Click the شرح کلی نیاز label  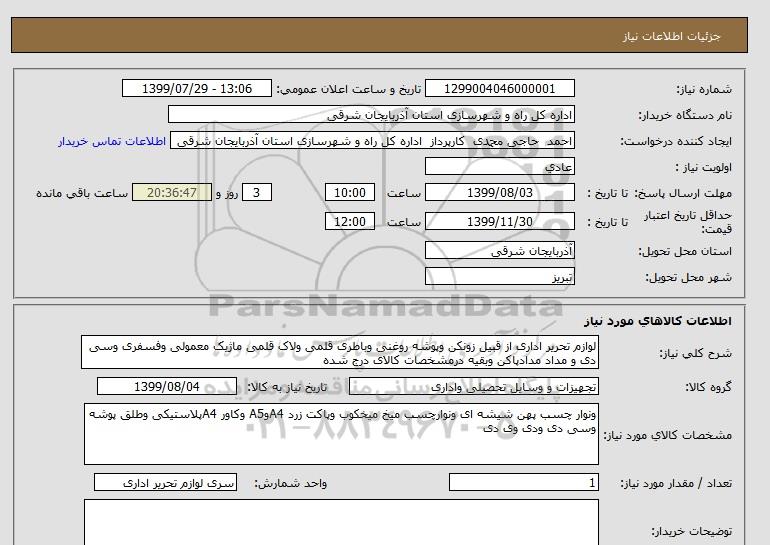pos(695,353)
